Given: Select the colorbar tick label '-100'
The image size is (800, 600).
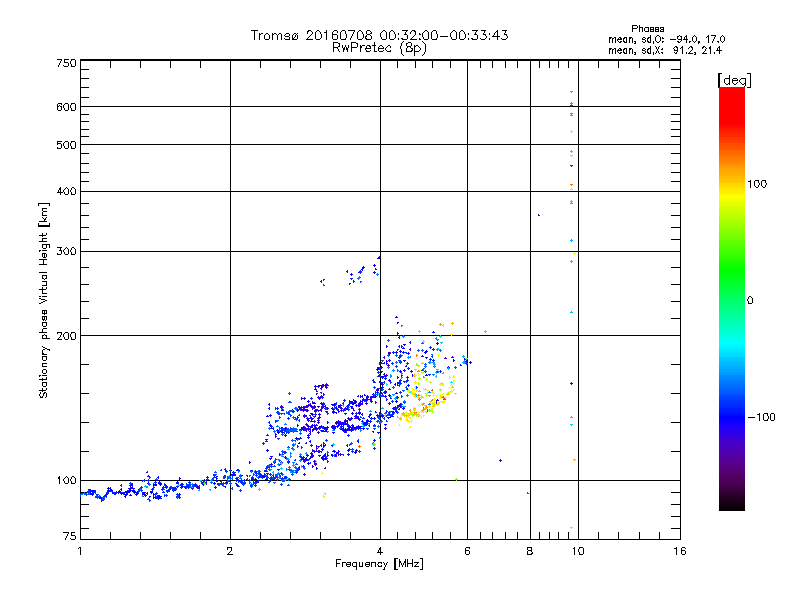Looking at the screenshot, I should pyautogui.click(x=762, y=417).
